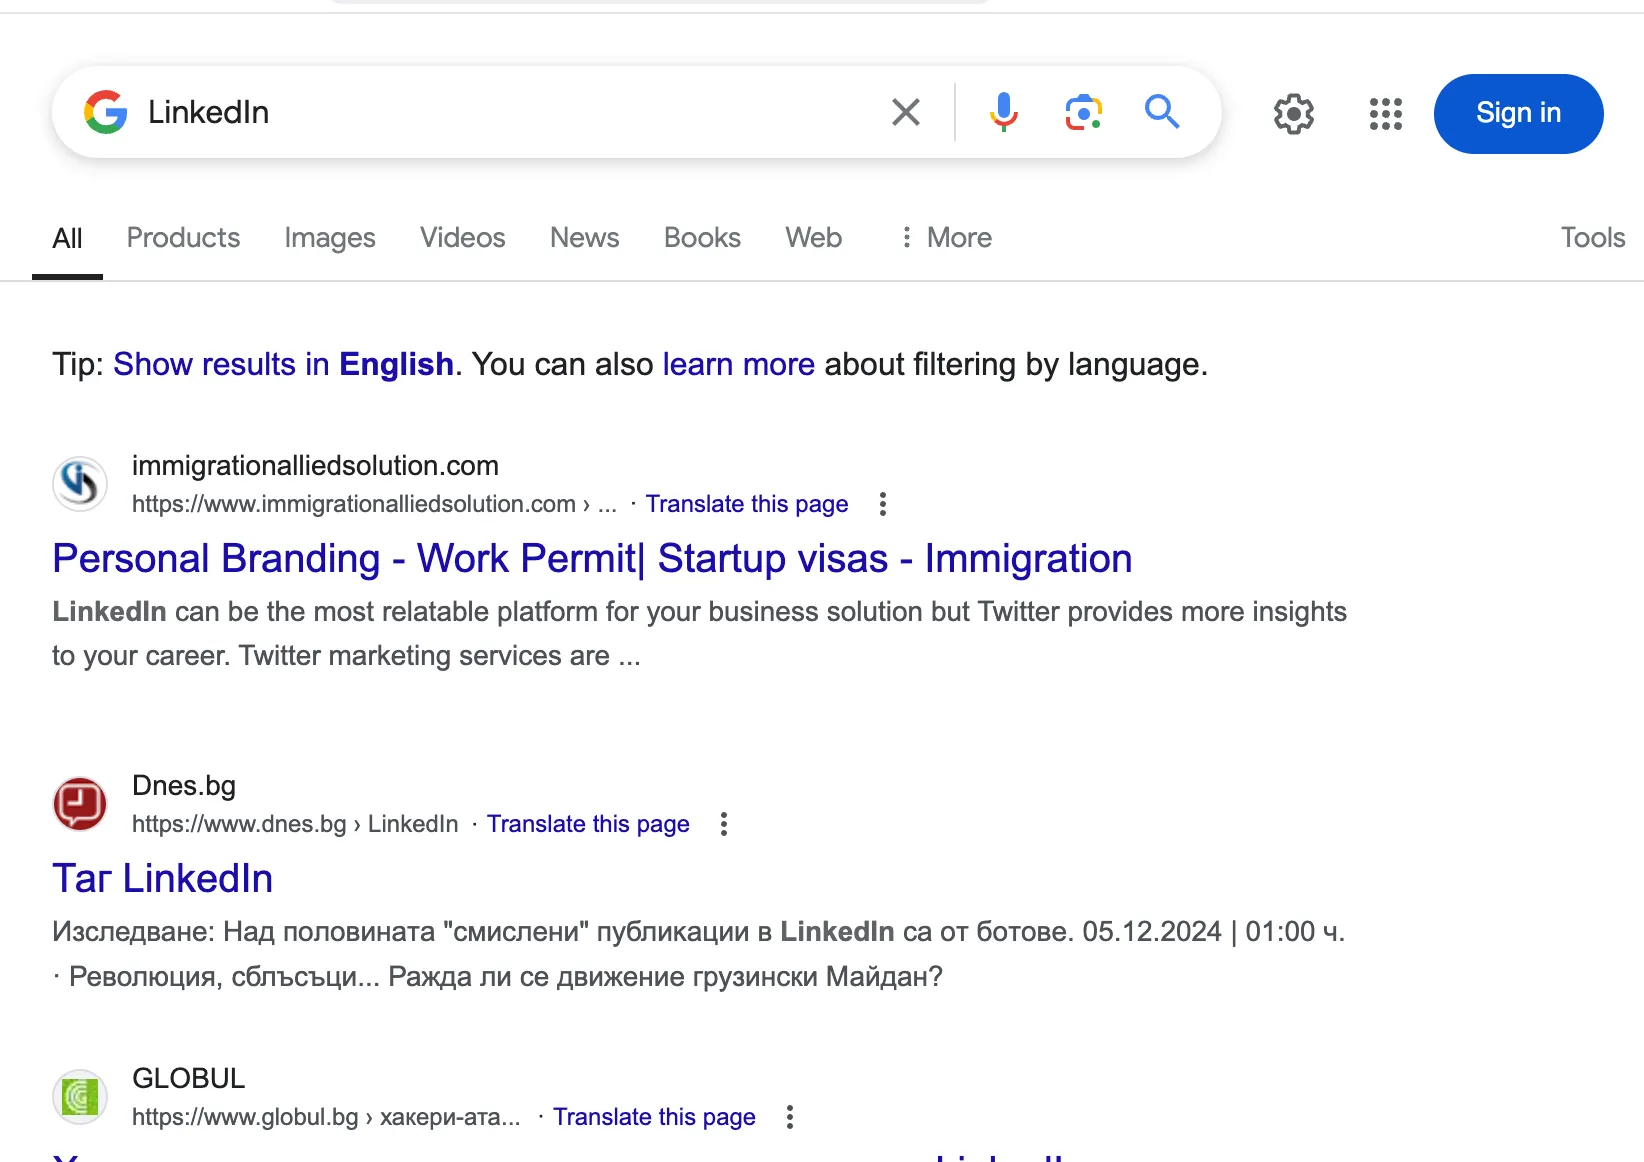Start voice search with the microphone icon
The image size is (1644, 1162).
click(1003, 112)
